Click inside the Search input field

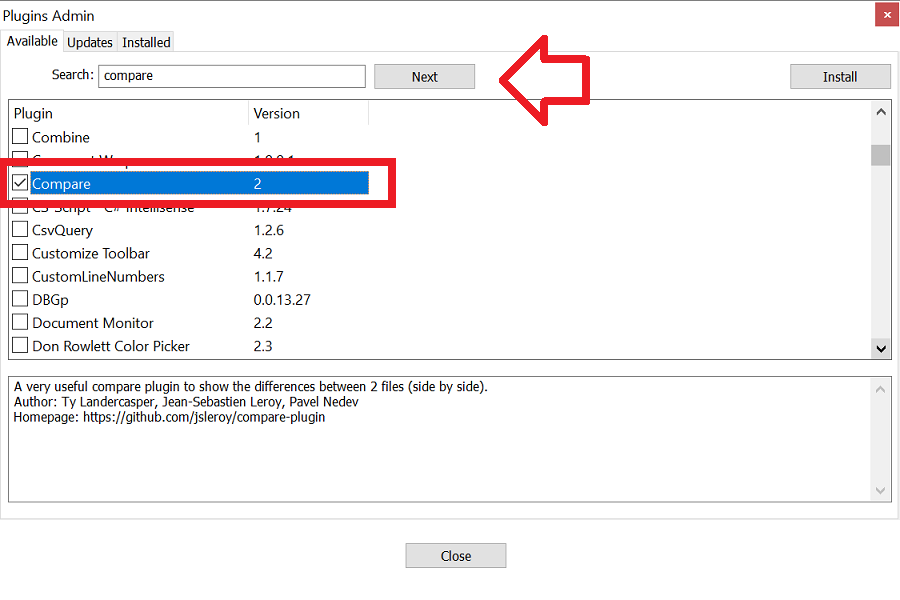(232, 76)
